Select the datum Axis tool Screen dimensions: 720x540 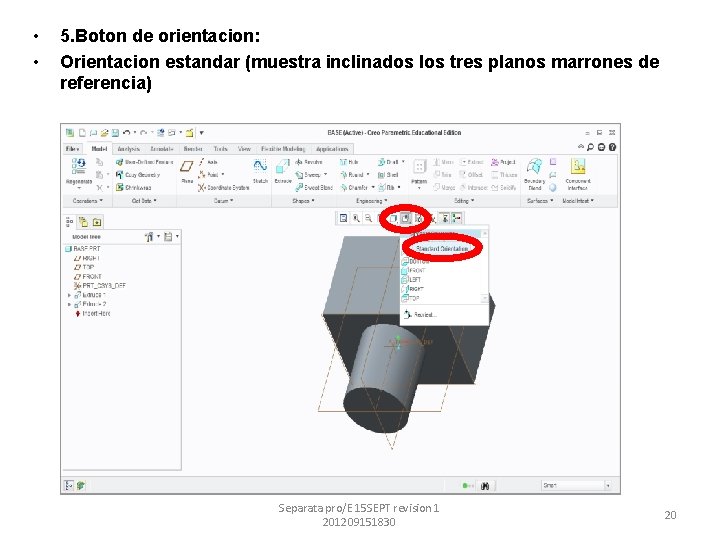click(x=208, y=162)
